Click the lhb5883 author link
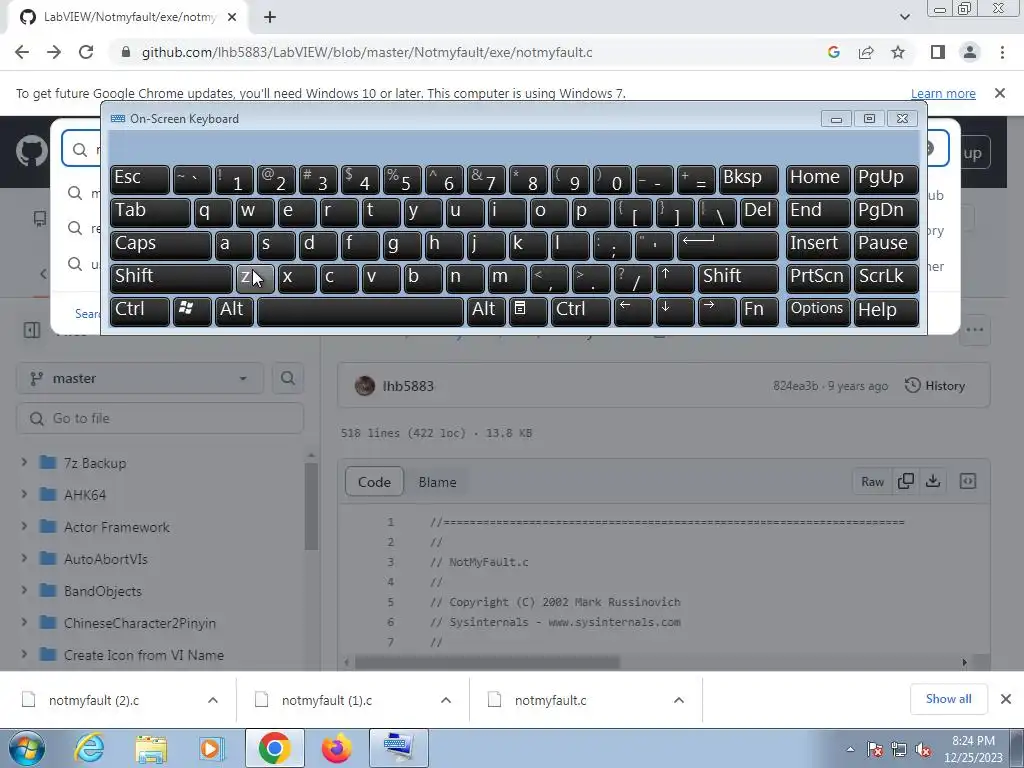Screen dimensions: 1024x768 tap(408, 386)
